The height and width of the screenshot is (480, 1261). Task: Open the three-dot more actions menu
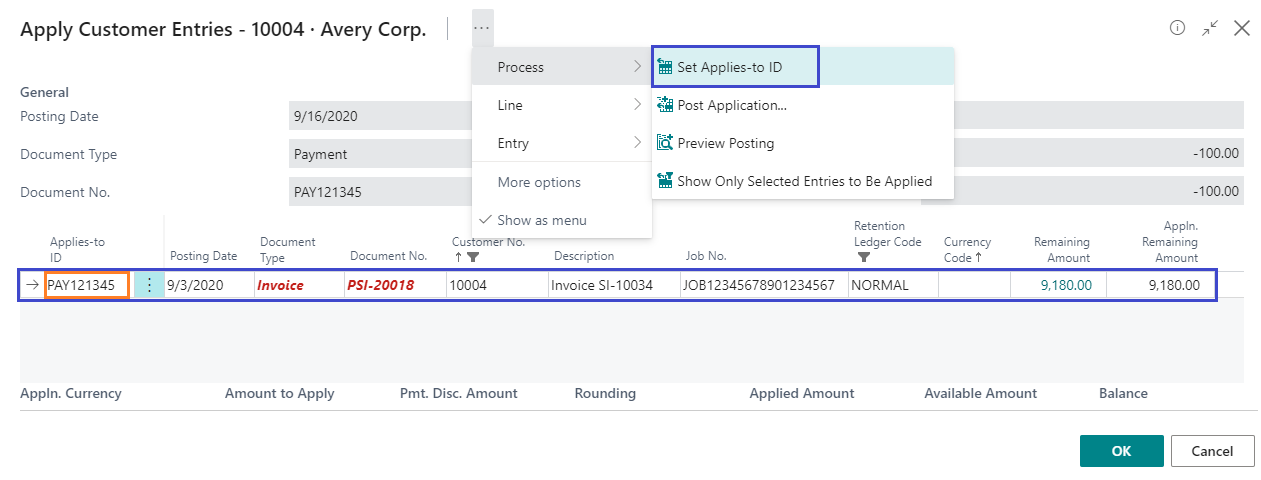482,28
